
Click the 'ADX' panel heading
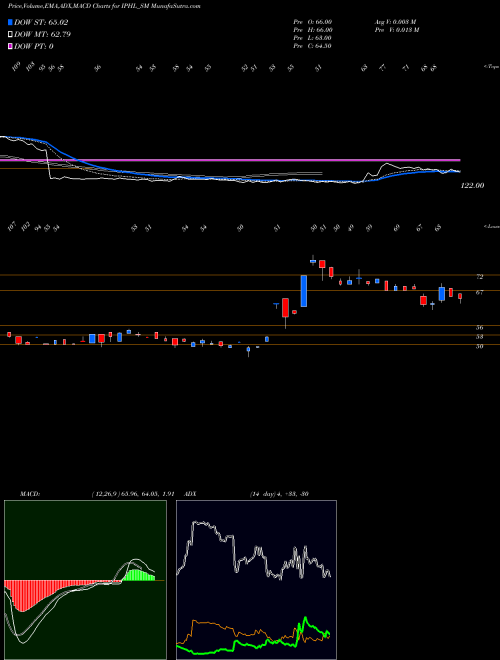click(190, 494)
